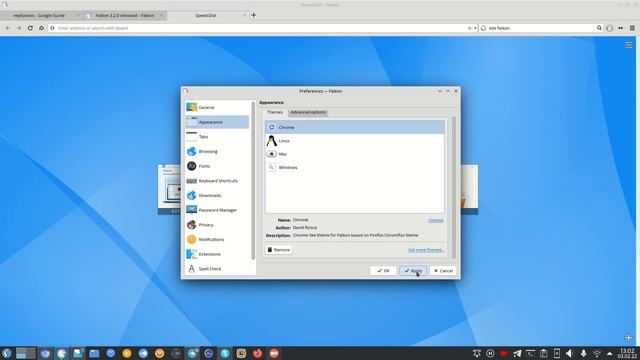Open the theme License link
This screenshot has width=640, height=360.
click(x=436, y=220)
